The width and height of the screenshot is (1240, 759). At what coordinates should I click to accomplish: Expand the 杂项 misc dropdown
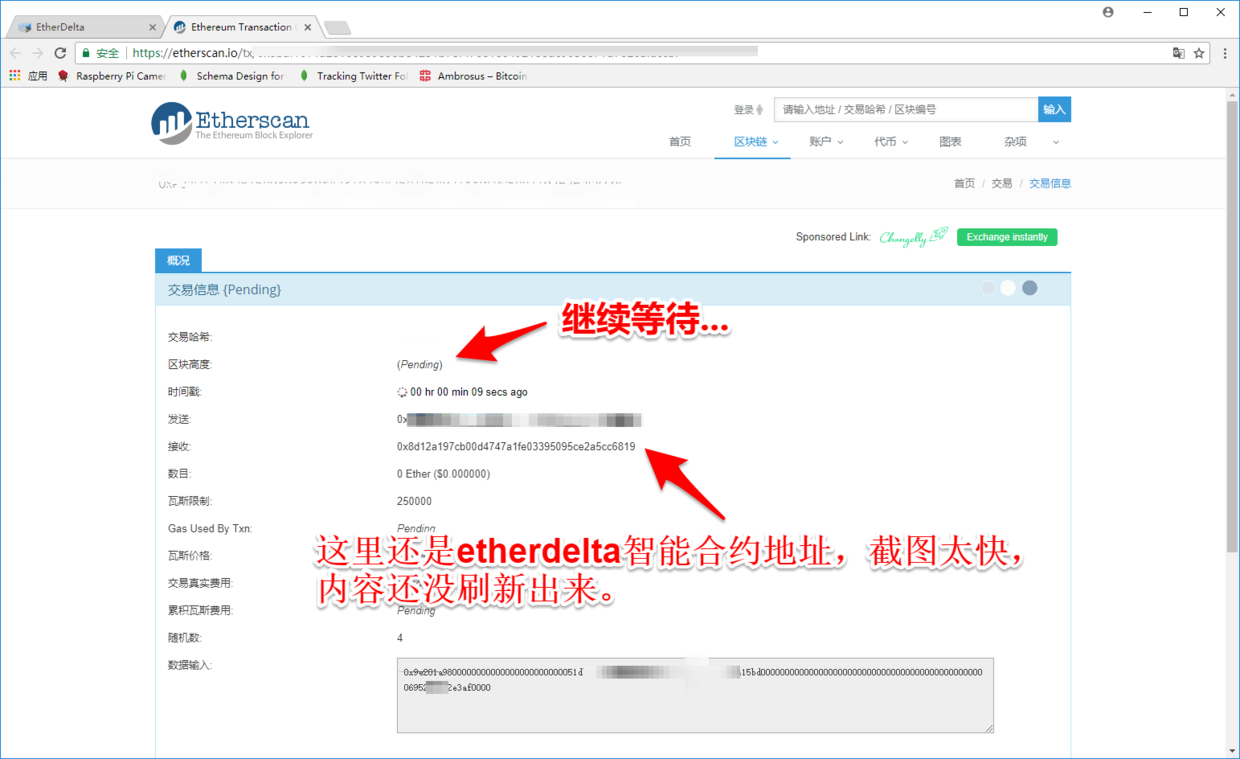(x=1031, y=142)
